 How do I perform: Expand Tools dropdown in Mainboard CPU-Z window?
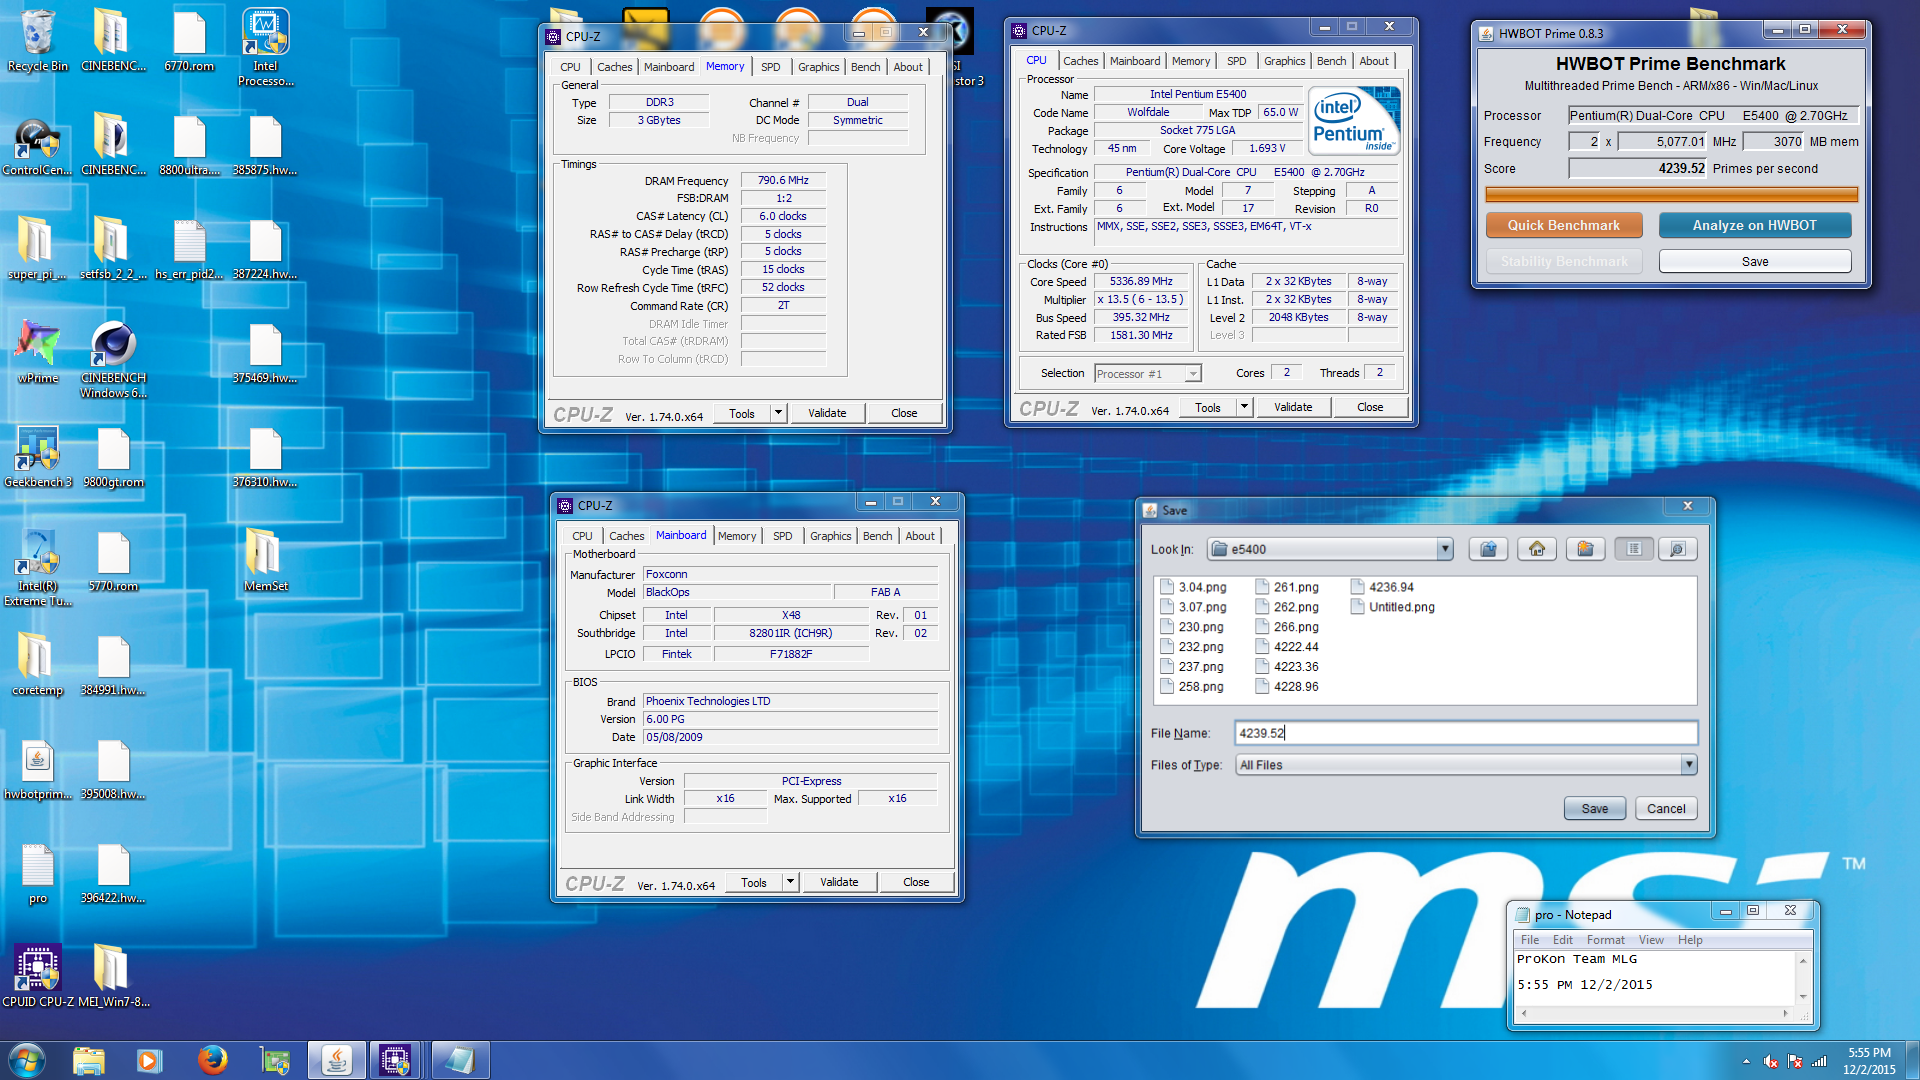coord(790,882)
